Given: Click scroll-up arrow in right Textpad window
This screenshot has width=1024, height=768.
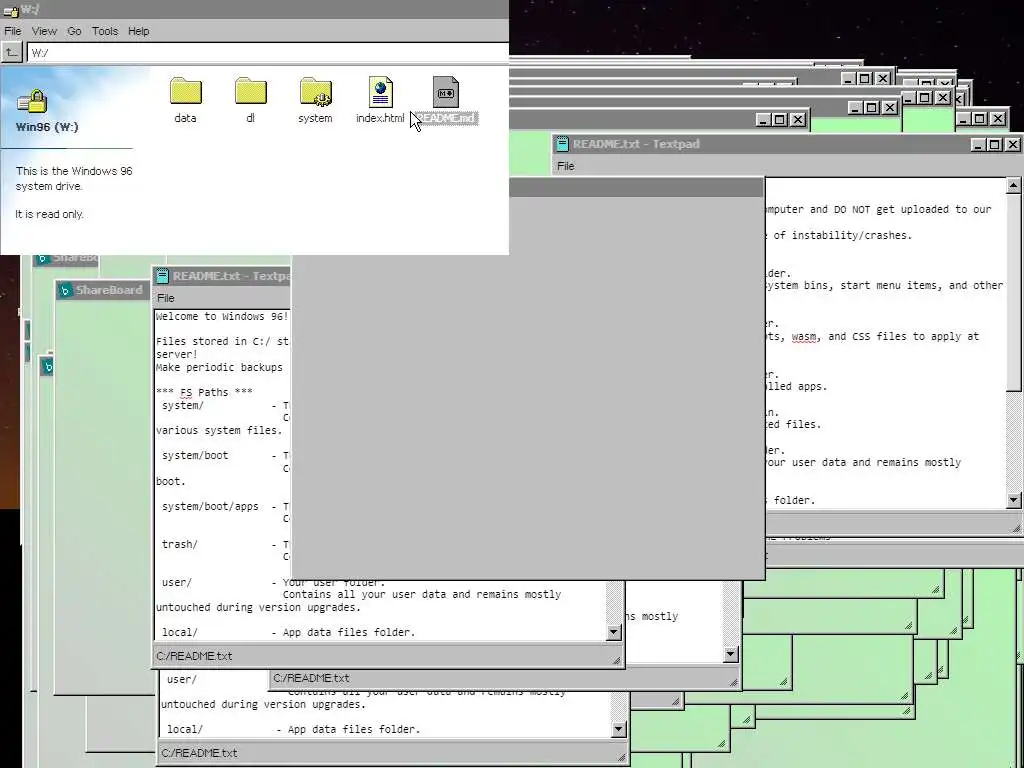Looking at the screenshot, I should [x=1014, y=186].
